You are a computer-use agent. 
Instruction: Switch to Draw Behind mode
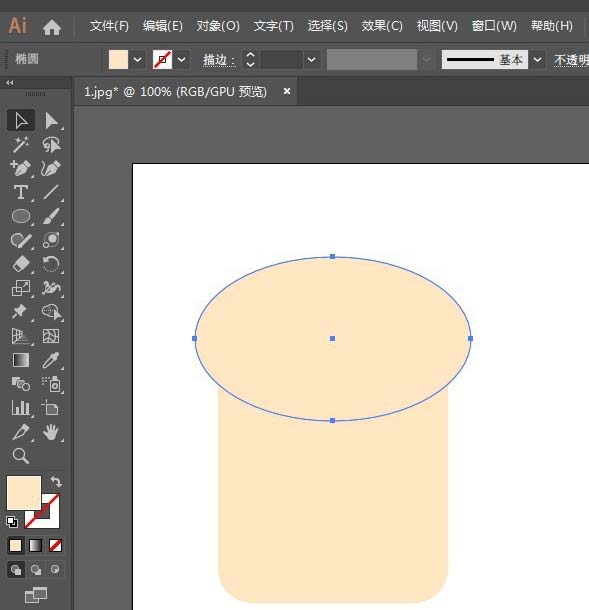pos(36,570)
